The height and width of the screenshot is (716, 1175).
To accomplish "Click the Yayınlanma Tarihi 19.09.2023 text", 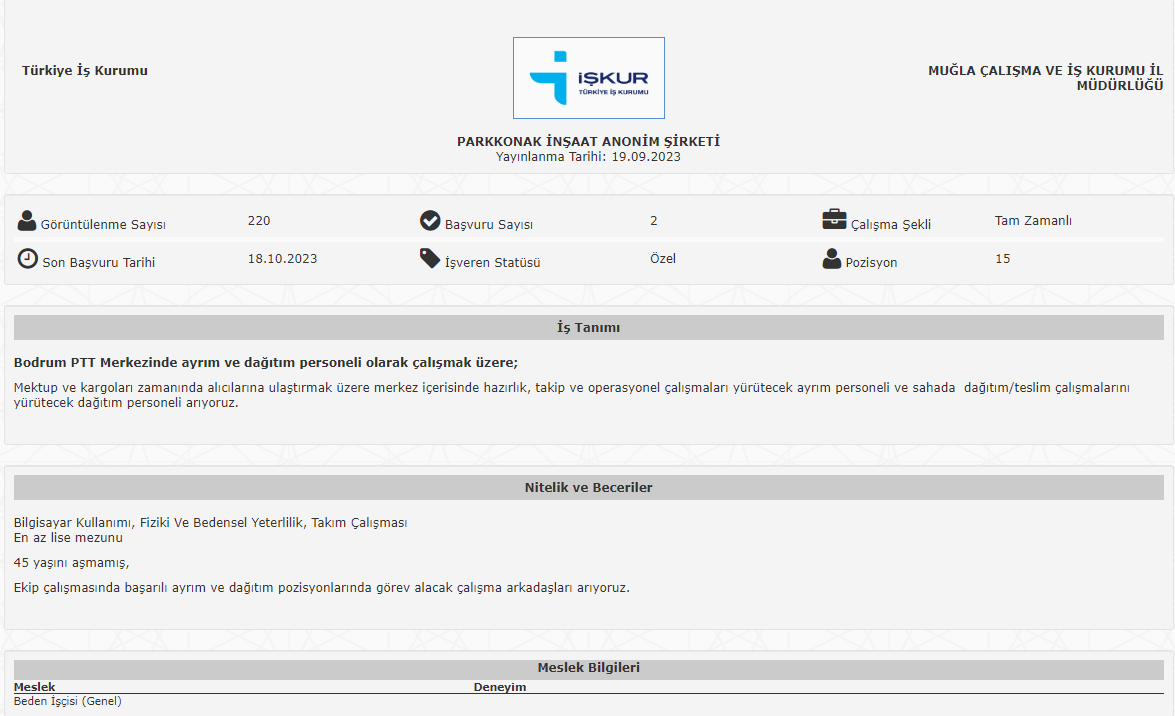I will click(x=588, y=157).
